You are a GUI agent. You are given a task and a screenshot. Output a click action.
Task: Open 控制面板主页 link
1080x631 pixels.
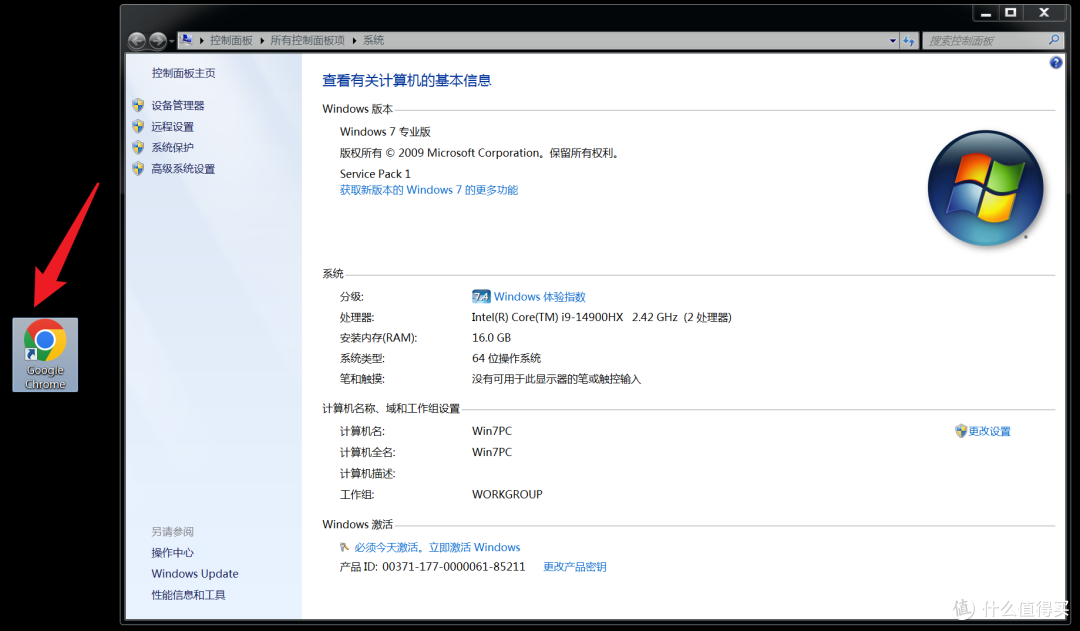[183, 73]
